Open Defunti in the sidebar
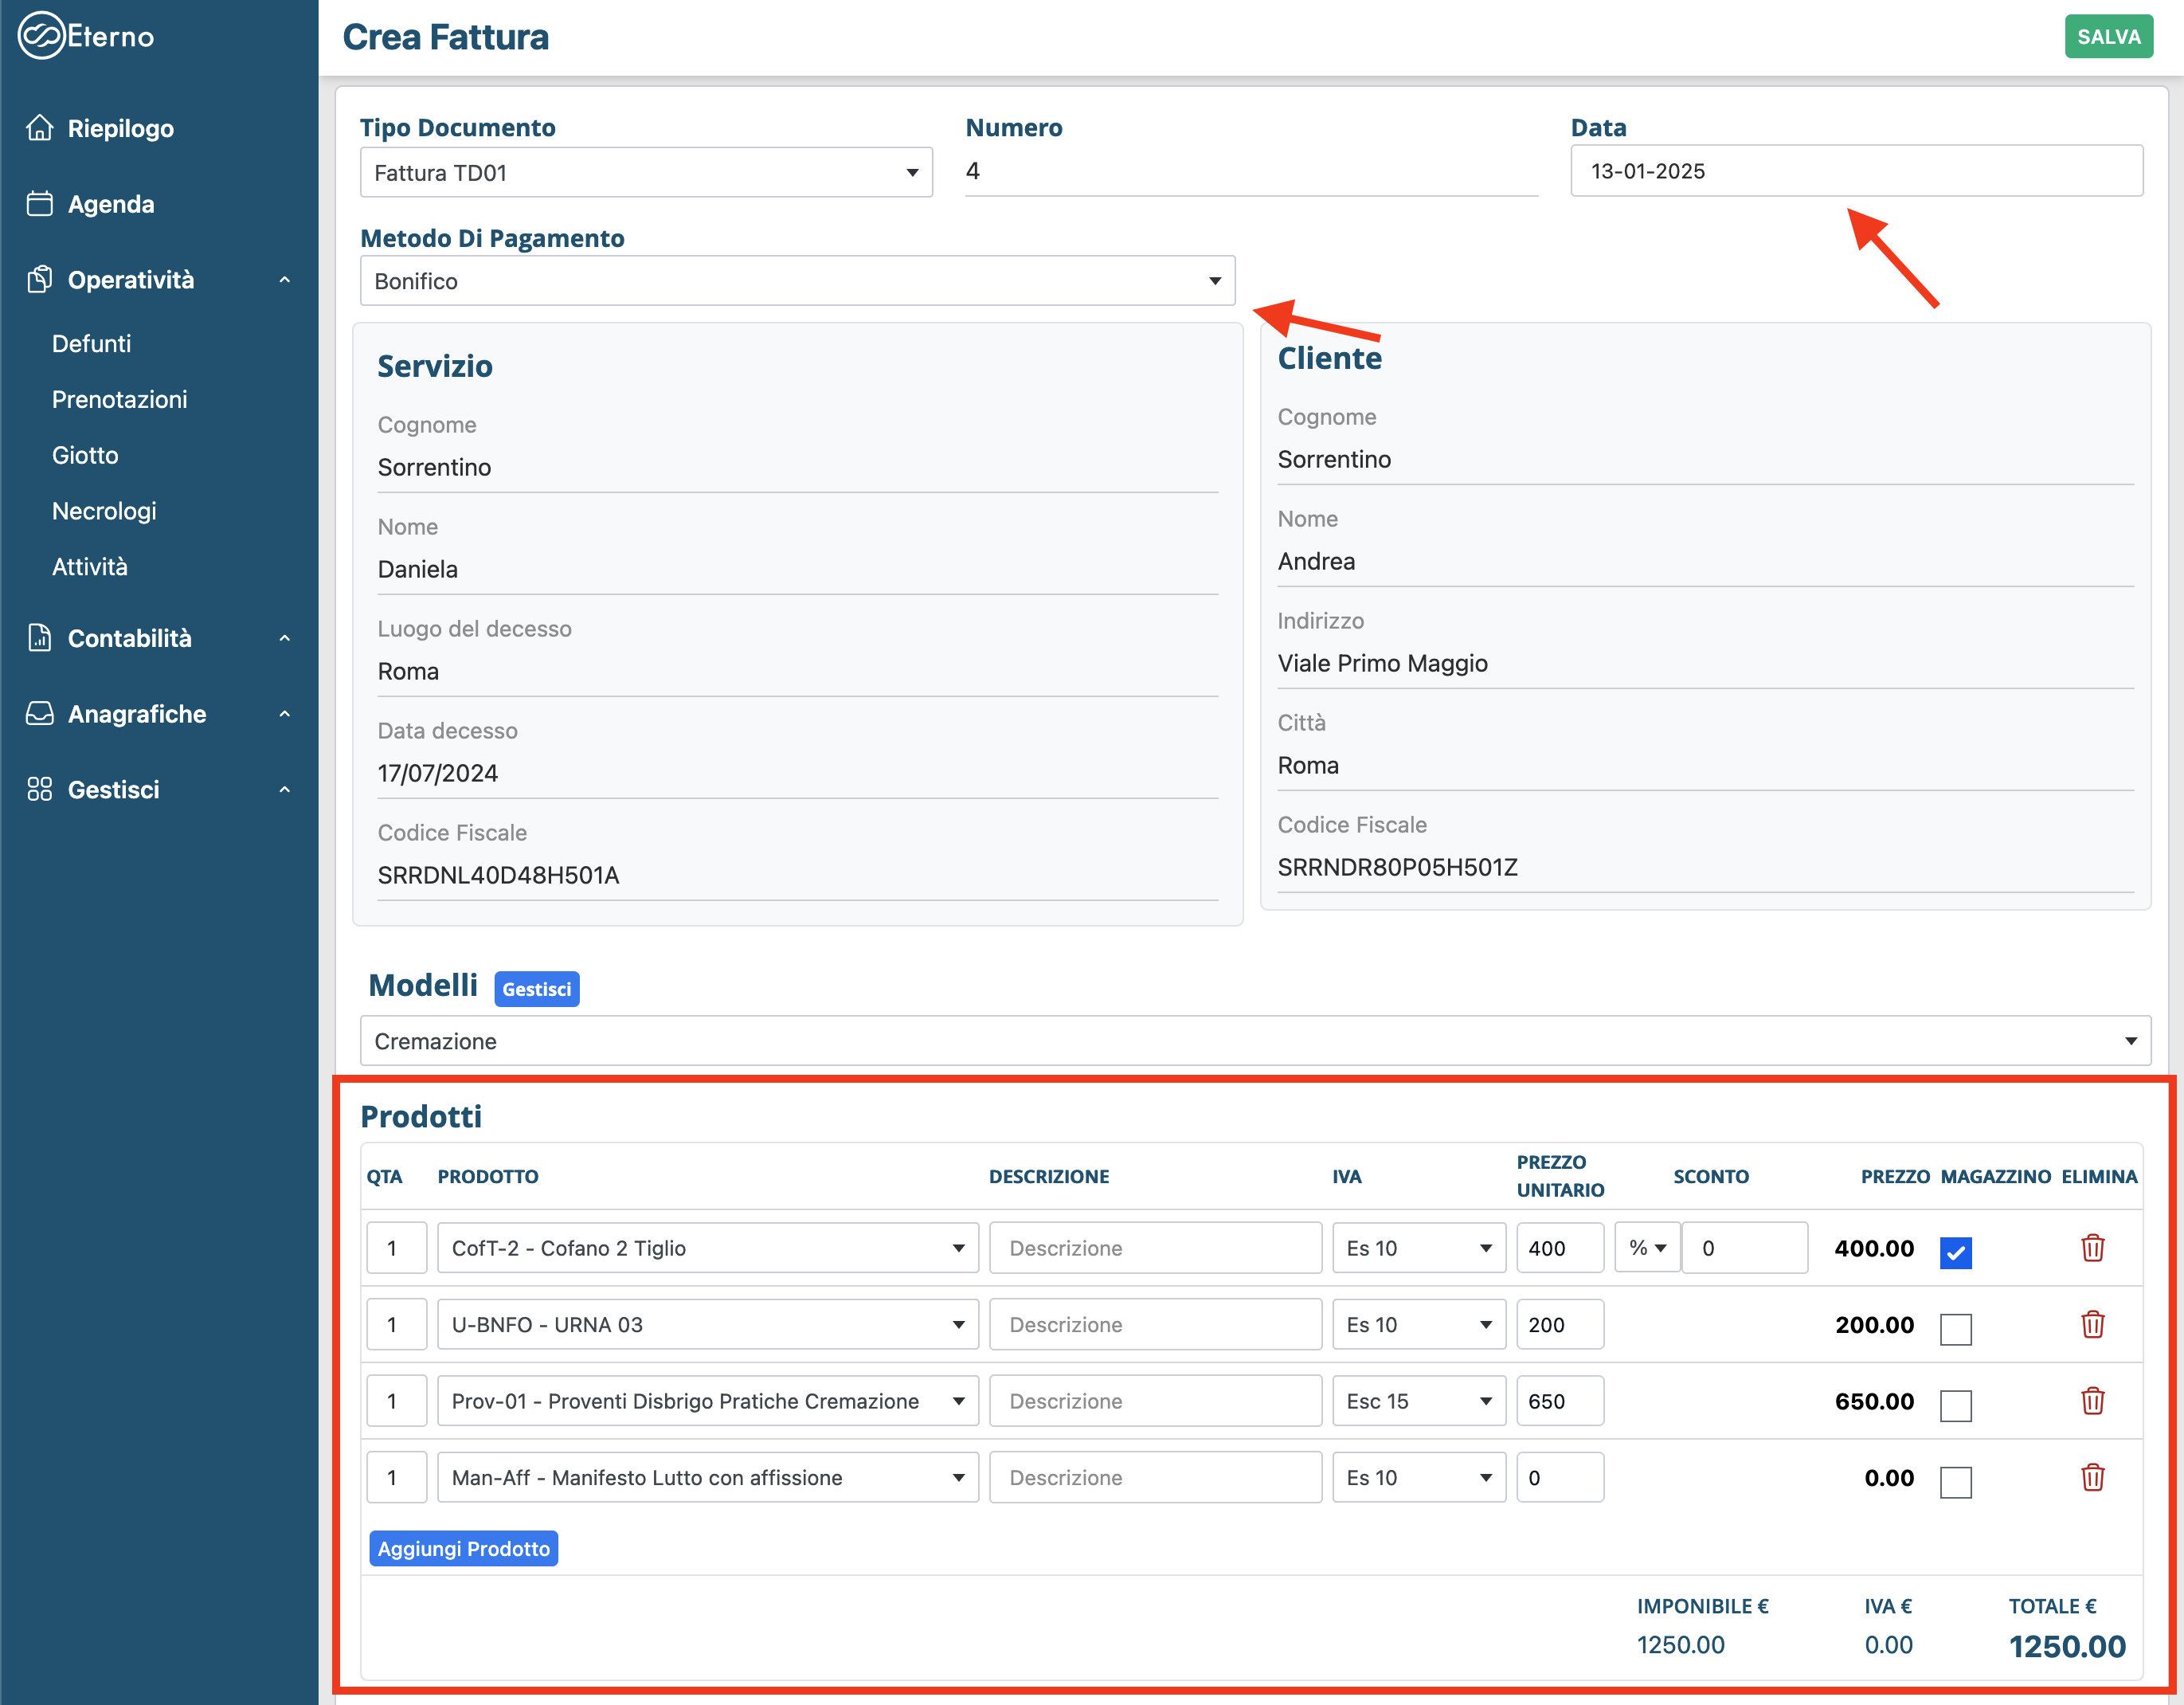The image size is (2184, 1705). point(91,344)
